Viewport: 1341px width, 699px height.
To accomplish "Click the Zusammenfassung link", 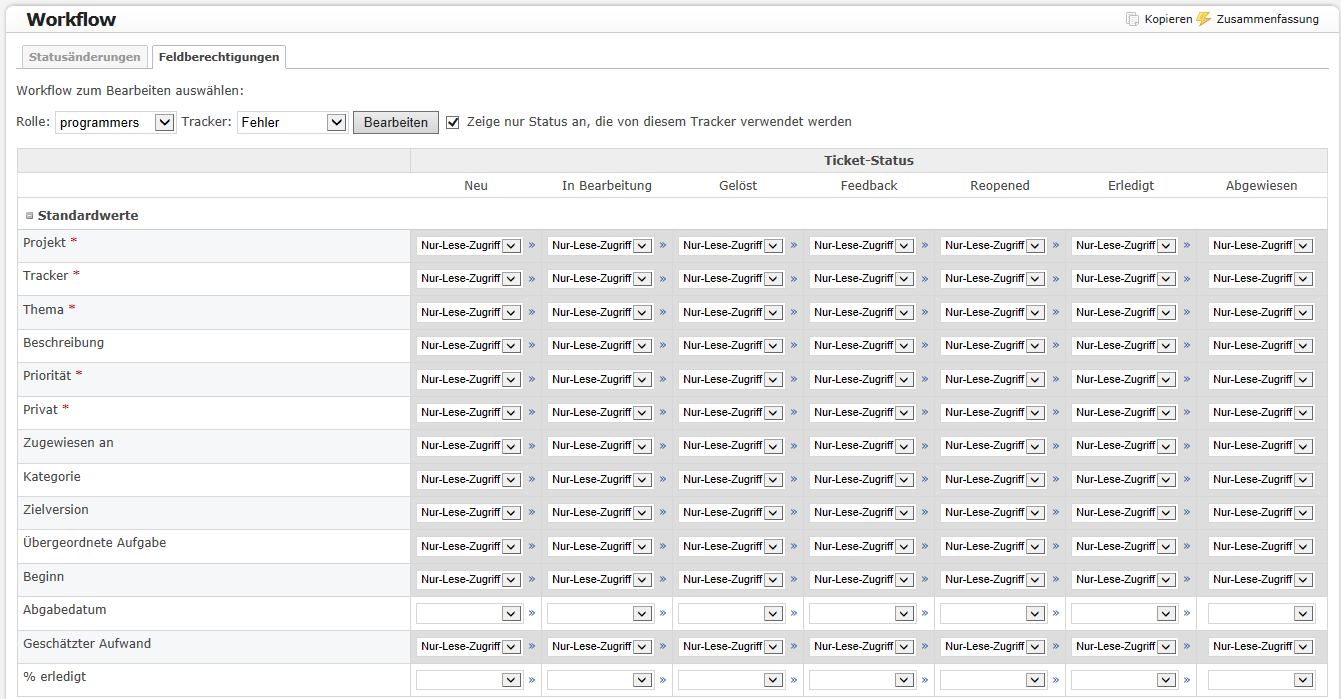I will pyautogui.click(x=1267, y=19).
